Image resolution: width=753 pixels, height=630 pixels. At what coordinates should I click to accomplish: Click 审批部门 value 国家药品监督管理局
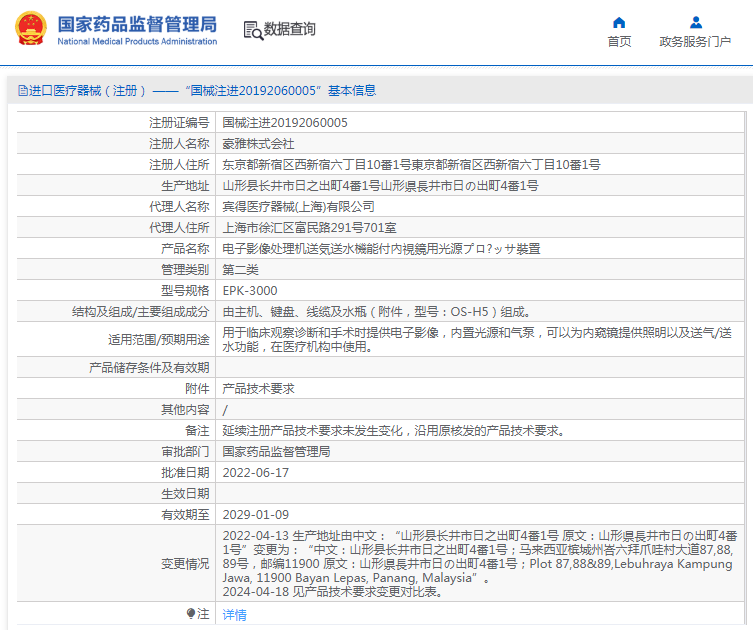pyautogui.click(x=276, y=452)
